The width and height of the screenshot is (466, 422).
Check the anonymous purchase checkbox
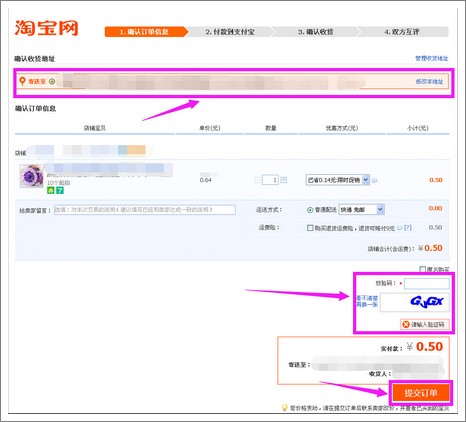click(x=422, y=269)
